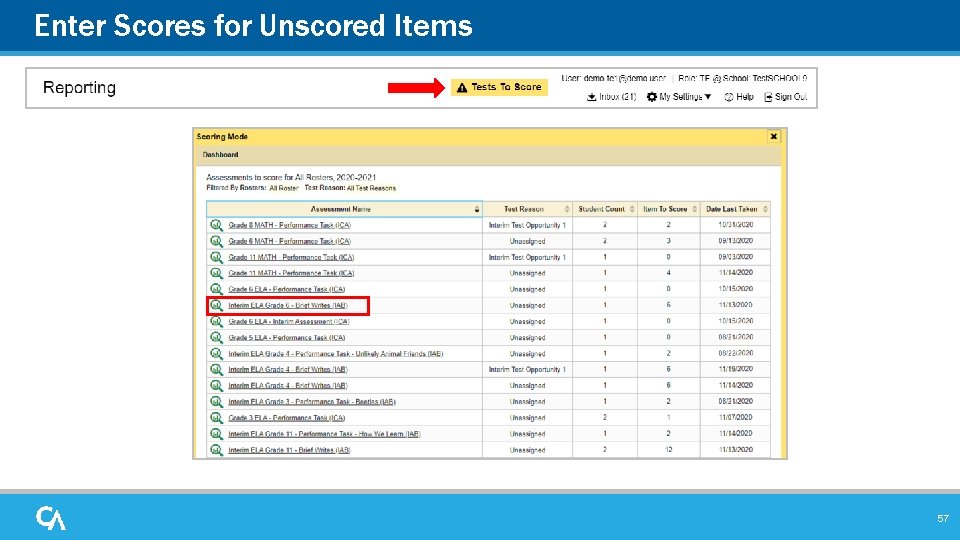Image resolution: width=960 pixels, height=540 pixels.
Task: Click magnifier icon for Grade 6 MATH Performance Task
Action: tap(217, 241)
